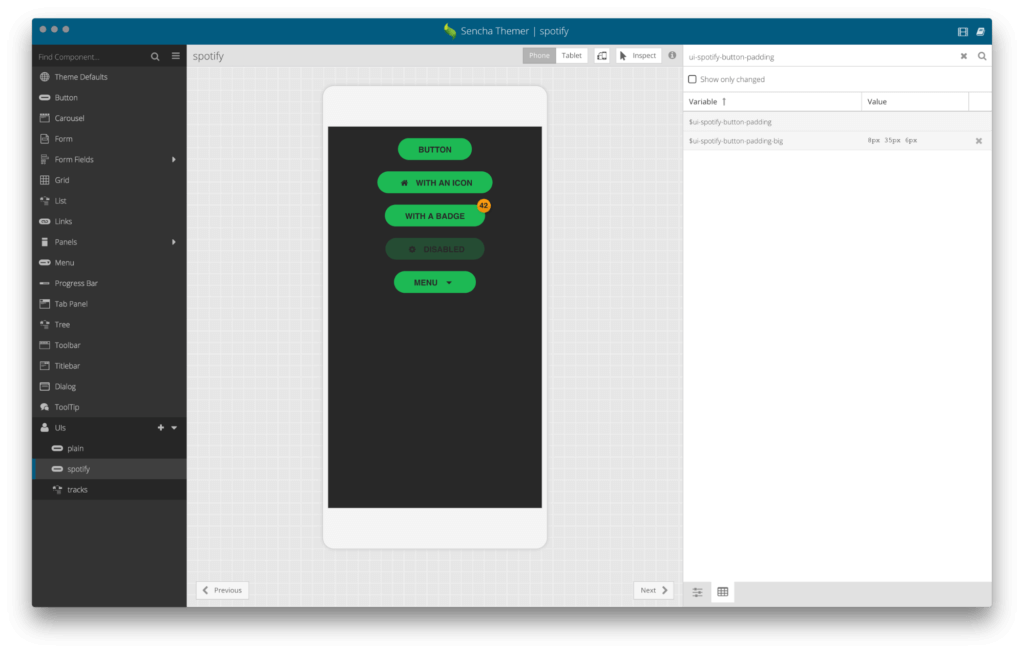
Task: Switch preview to Tablet
Action: click(571, 56)
